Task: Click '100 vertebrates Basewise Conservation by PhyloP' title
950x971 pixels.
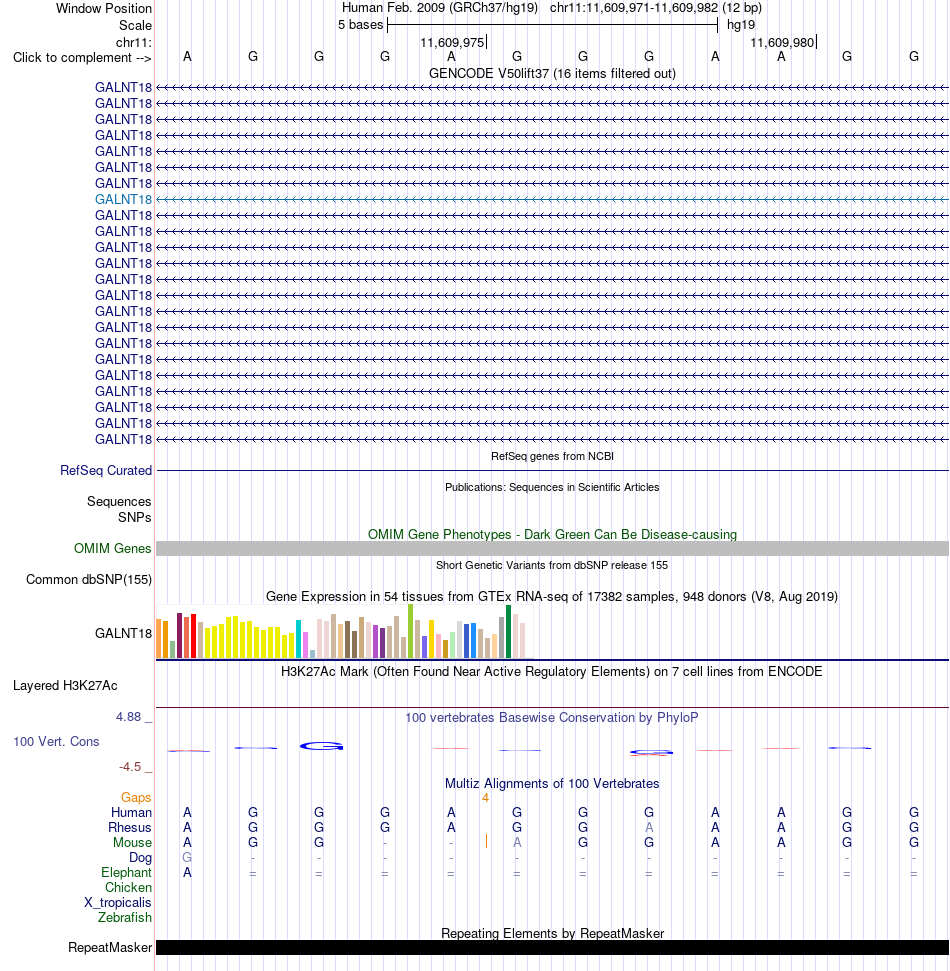Action: pos(552,718)
